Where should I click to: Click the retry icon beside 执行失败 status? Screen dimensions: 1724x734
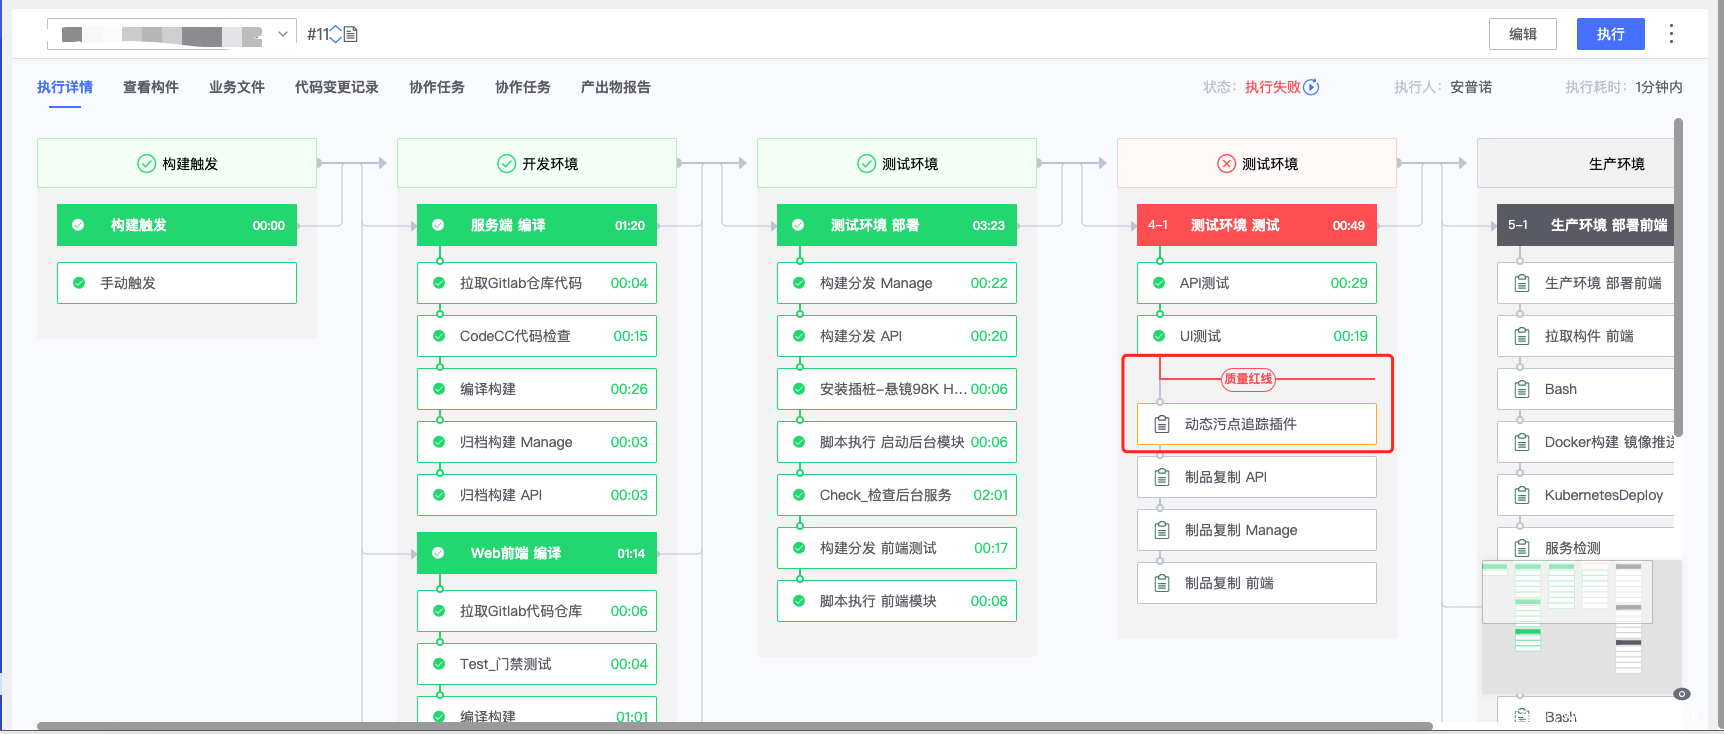[x=1312, y=87]
